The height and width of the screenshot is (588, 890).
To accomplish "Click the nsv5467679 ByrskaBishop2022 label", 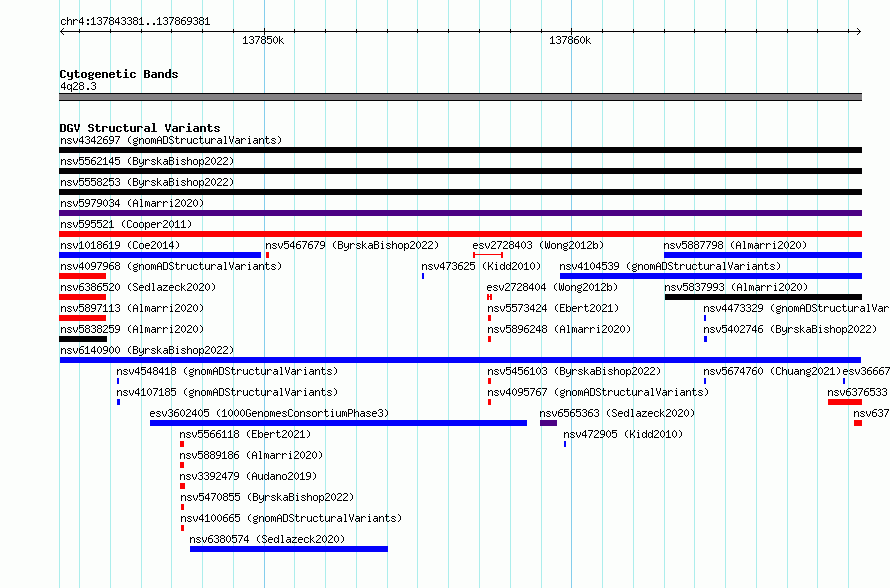I will tap(352, 245).
